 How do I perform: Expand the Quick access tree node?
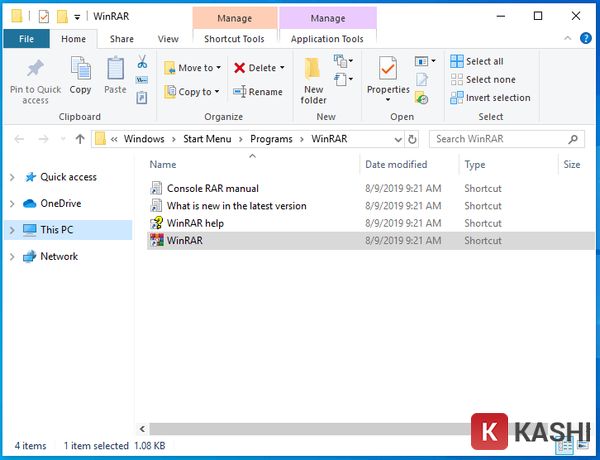(12, 177)
